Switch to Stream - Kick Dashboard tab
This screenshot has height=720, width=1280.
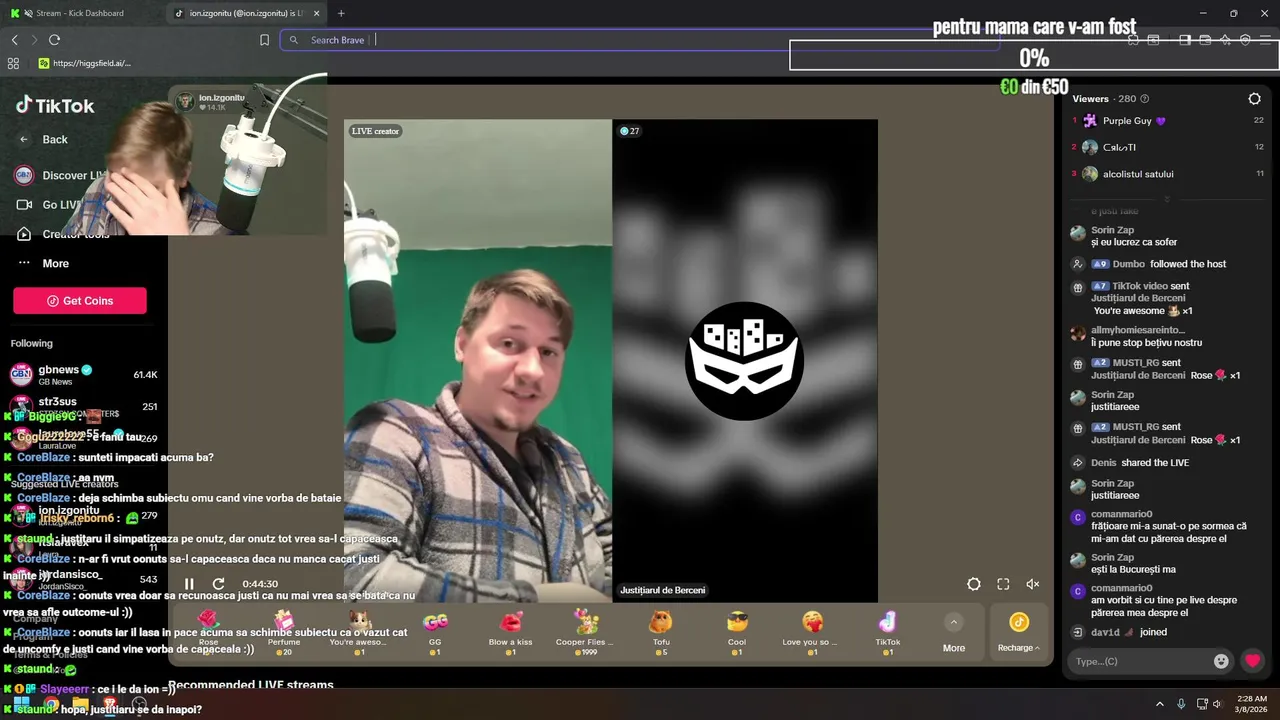(x=80, y=13)
